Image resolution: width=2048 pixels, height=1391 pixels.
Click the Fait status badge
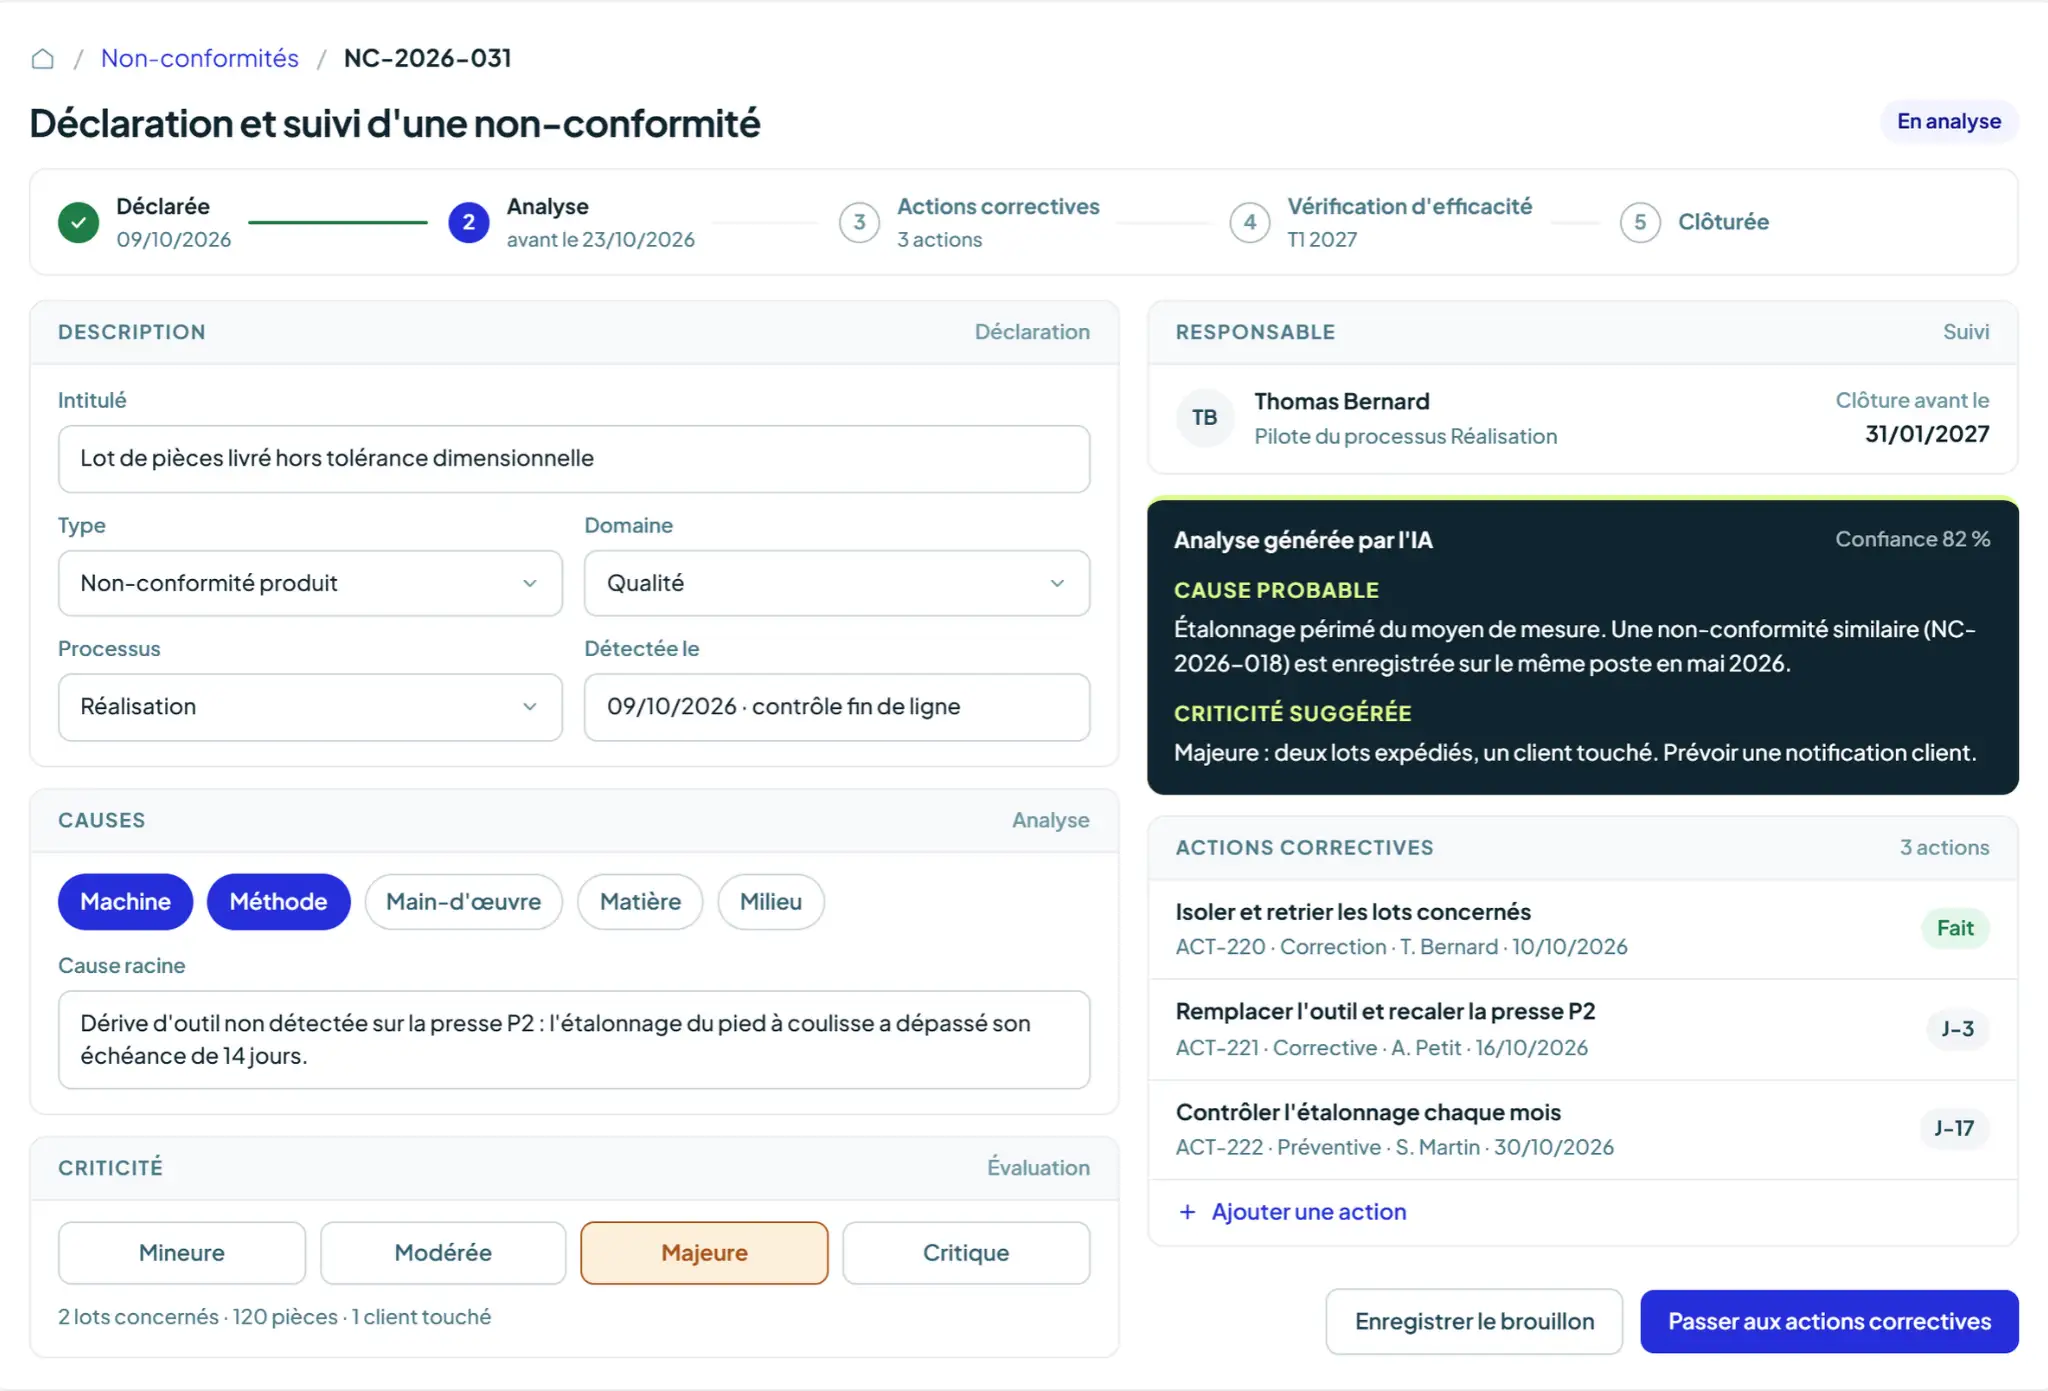click(1955, 929)
